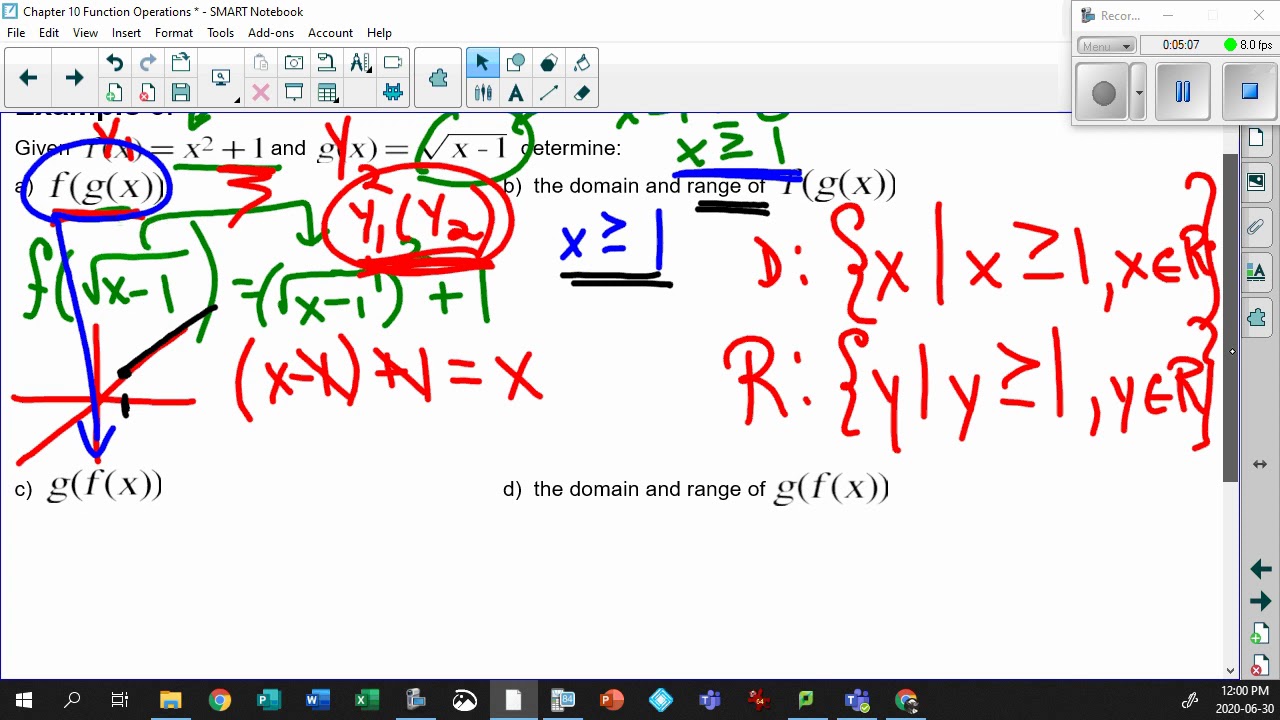Open the Attachments paperclip tab
Image resolution: width=1280 pixels, height=720 pixels.
(x=1256, y=228)
